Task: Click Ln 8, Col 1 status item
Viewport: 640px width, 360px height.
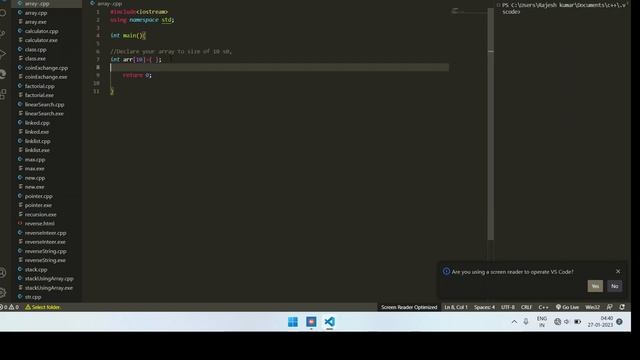Action: 456,307
